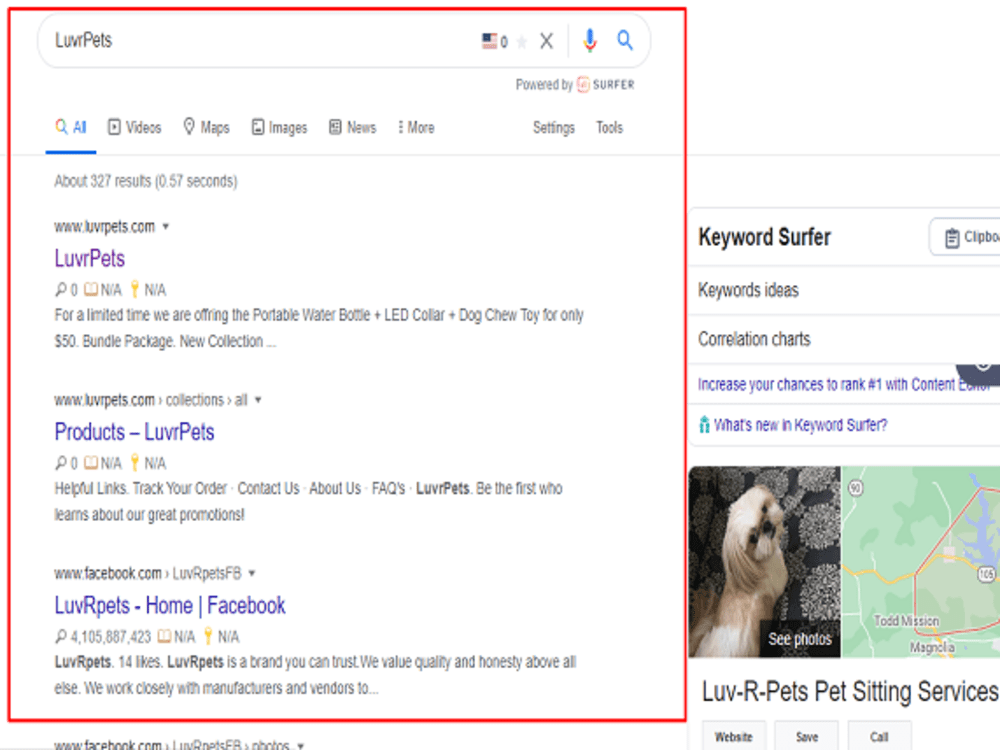Click the key icon under the Facebook result
The image size is (1000, 750).
208,636
